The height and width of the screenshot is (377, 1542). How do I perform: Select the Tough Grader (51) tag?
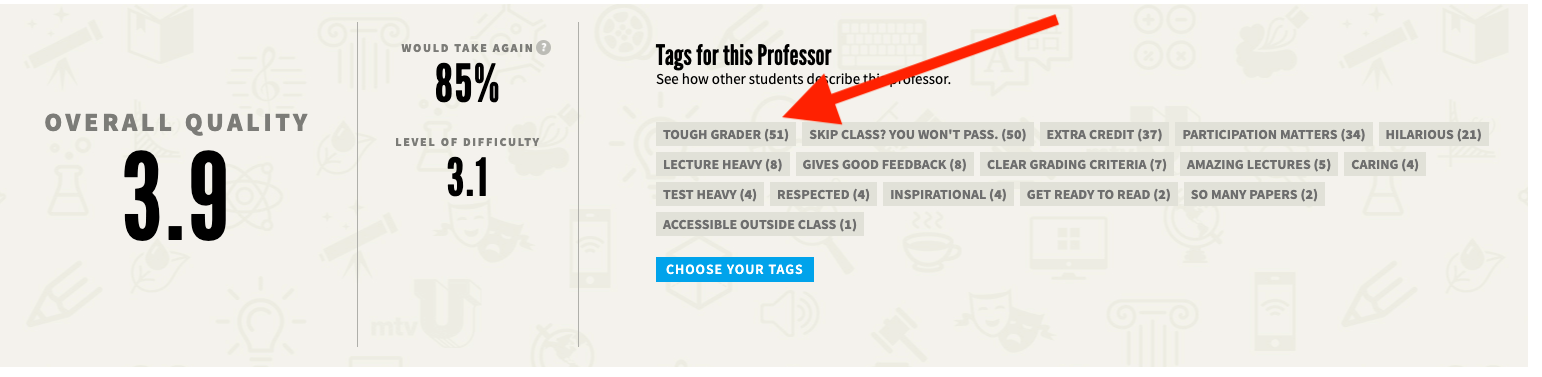point(726,134)
